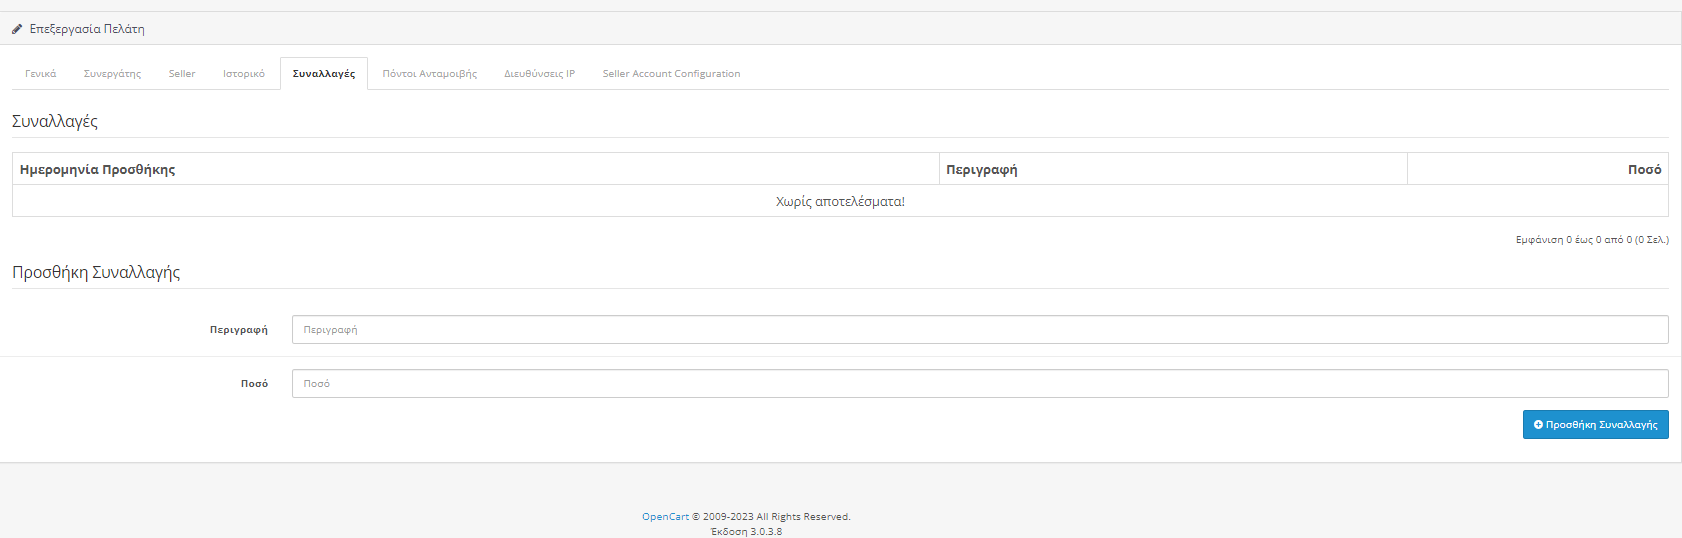Screen dimensions: 1682x538
Task: Open the Πόντοι Ανταμοιβής tab
Action: point(430,74)
